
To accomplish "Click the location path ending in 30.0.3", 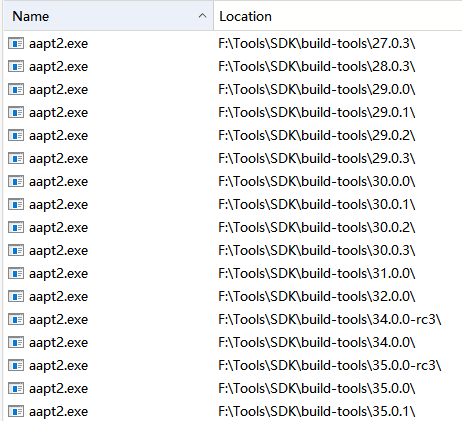I will click(317, 250).
